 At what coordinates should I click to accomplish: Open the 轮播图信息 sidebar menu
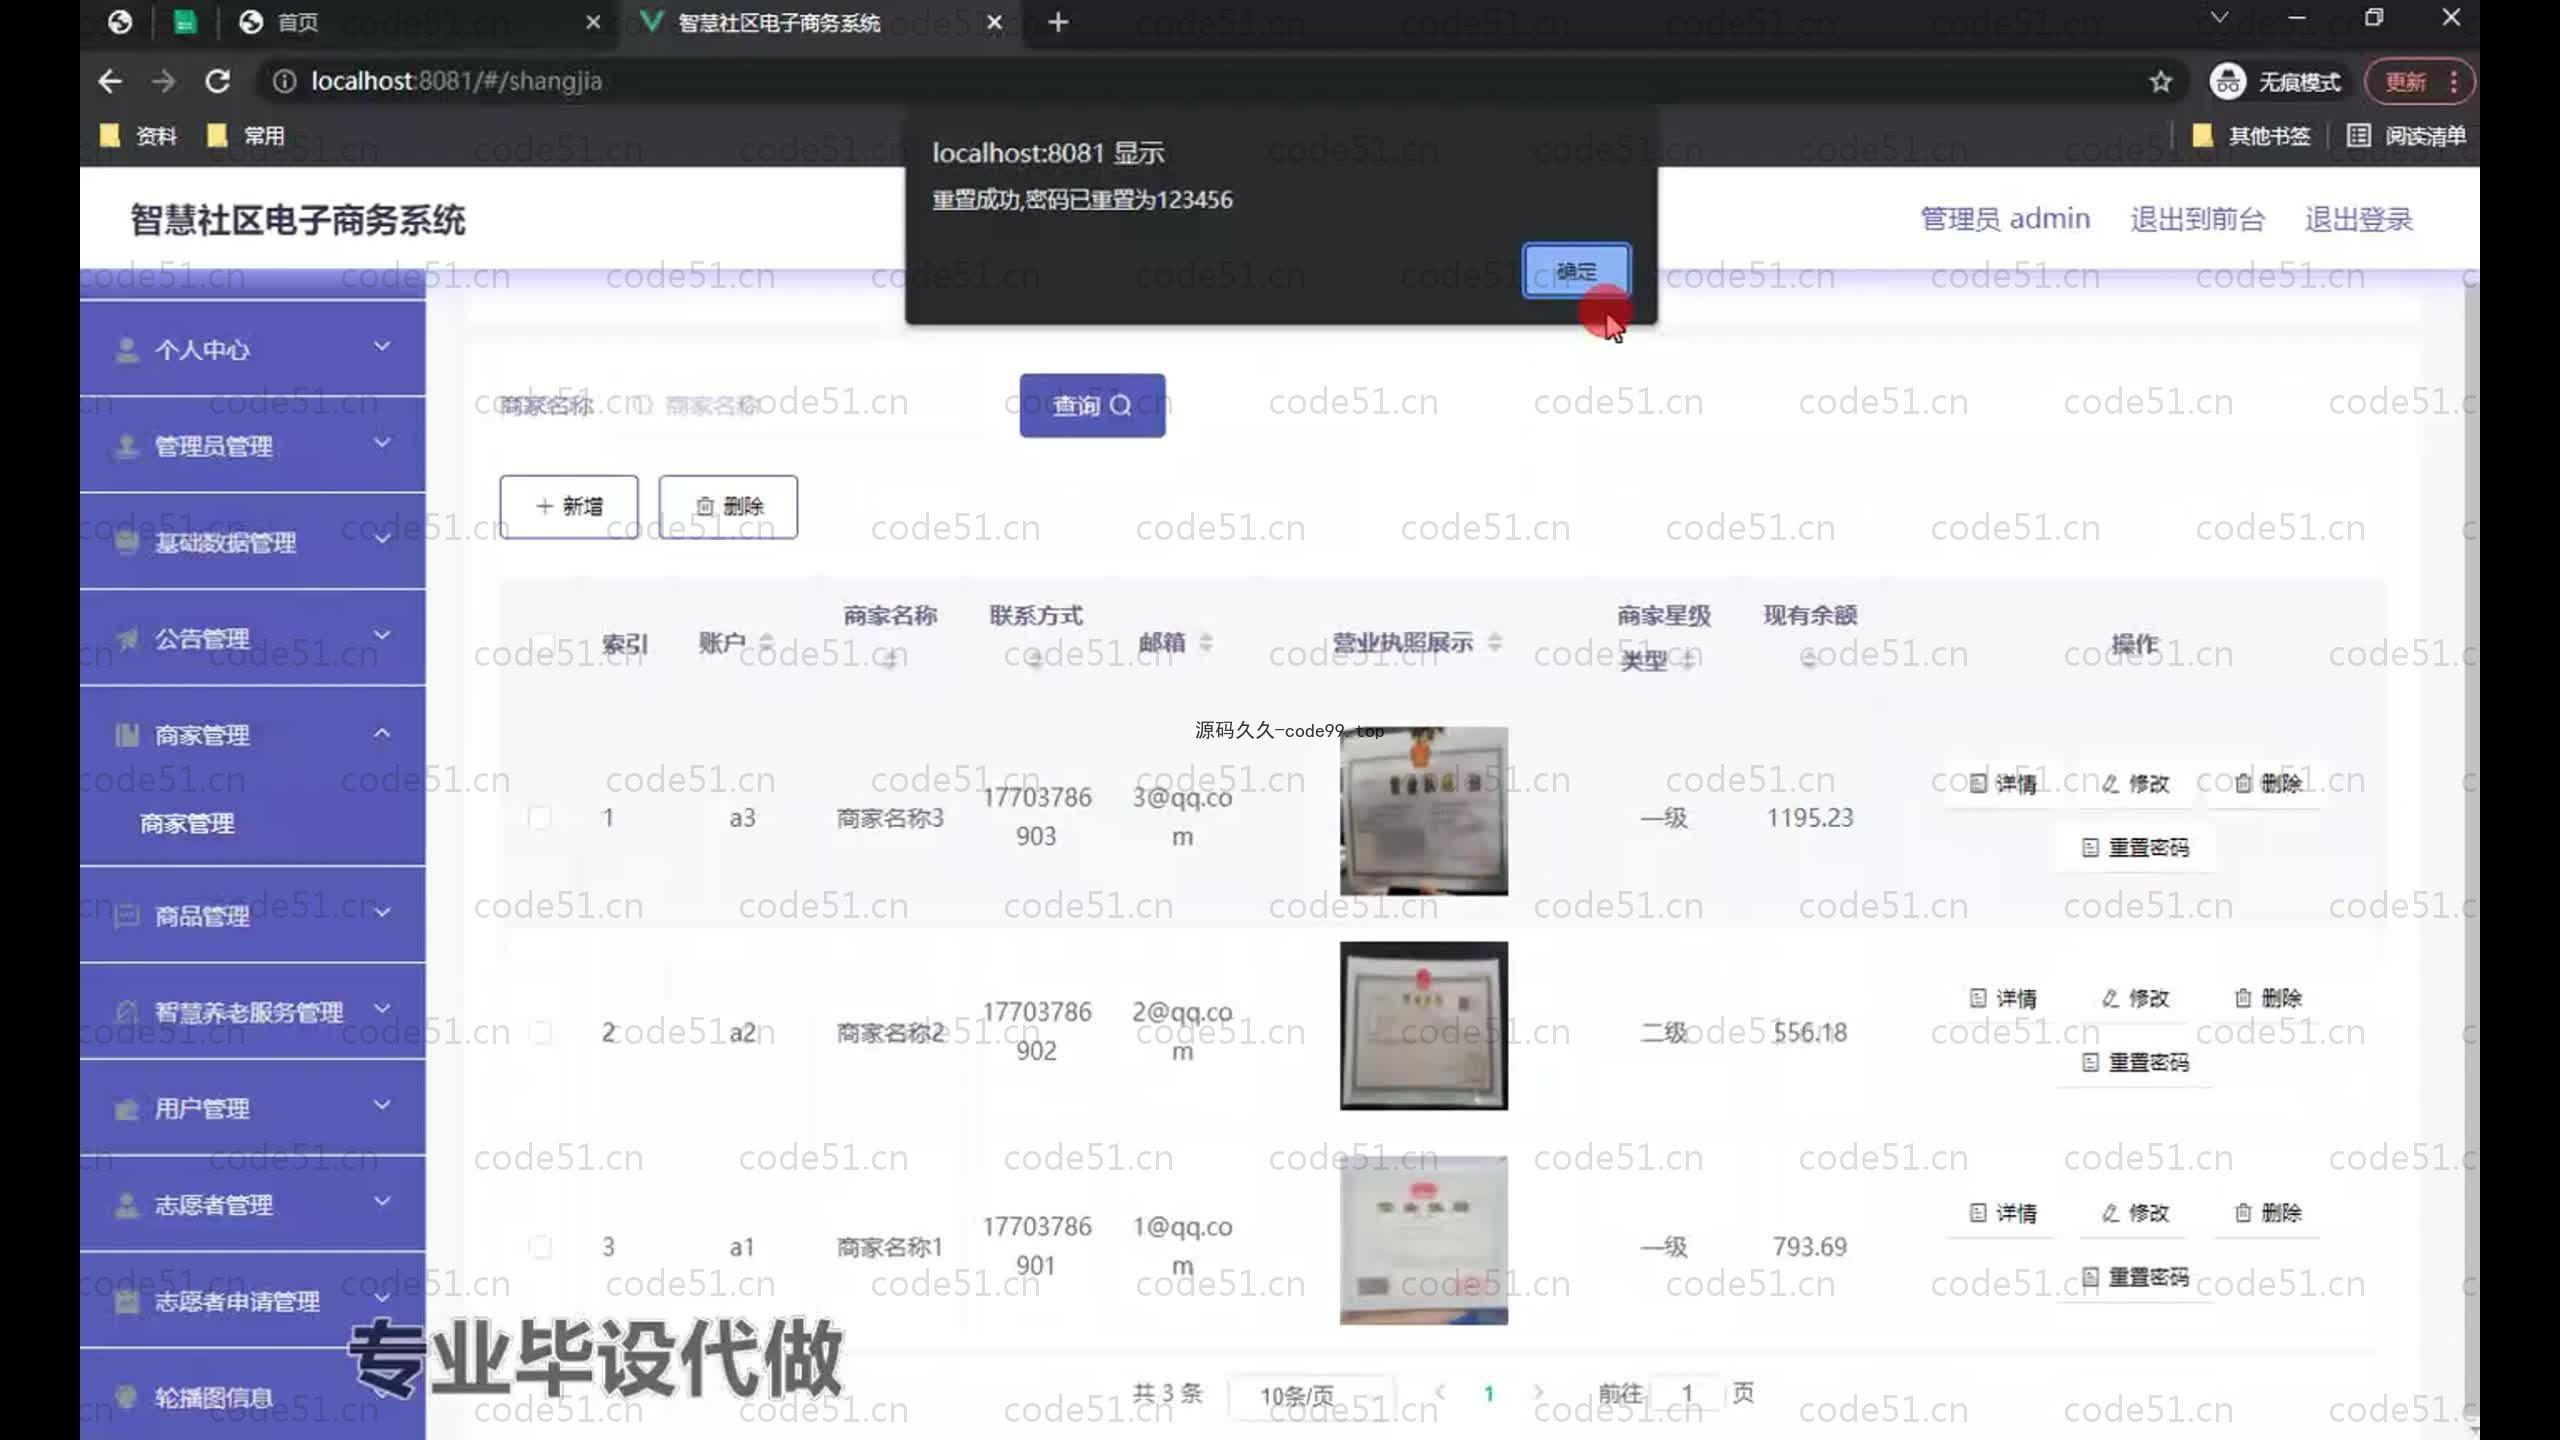coord(253,1397)
